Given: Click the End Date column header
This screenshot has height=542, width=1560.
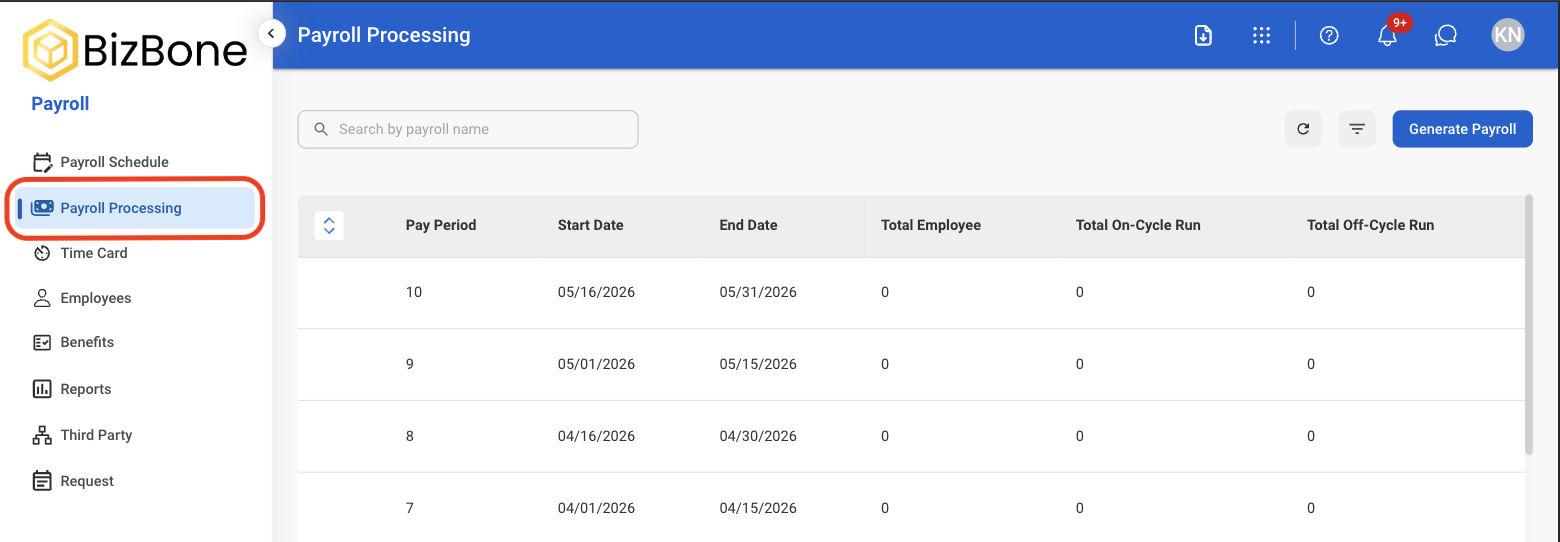Looking at the screenshot, I should coord(749,225).
